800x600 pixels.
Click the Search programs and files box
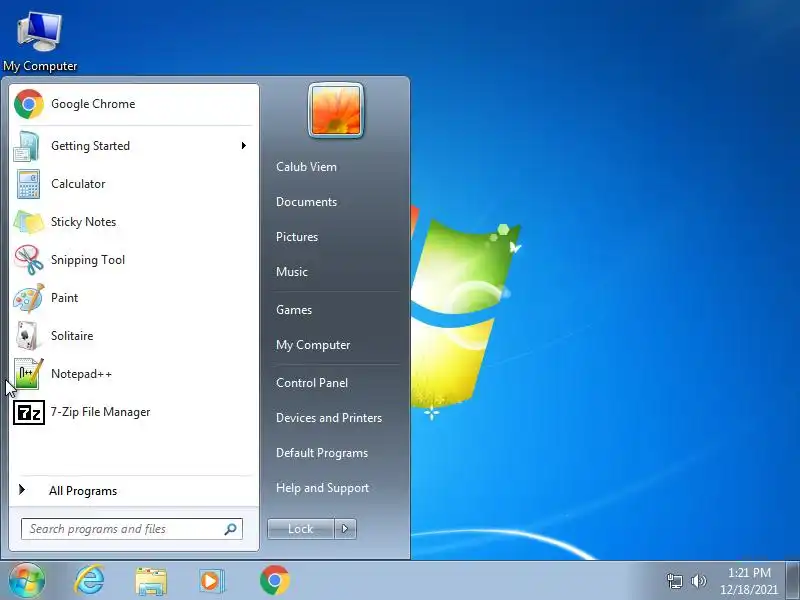coord(132,529)
